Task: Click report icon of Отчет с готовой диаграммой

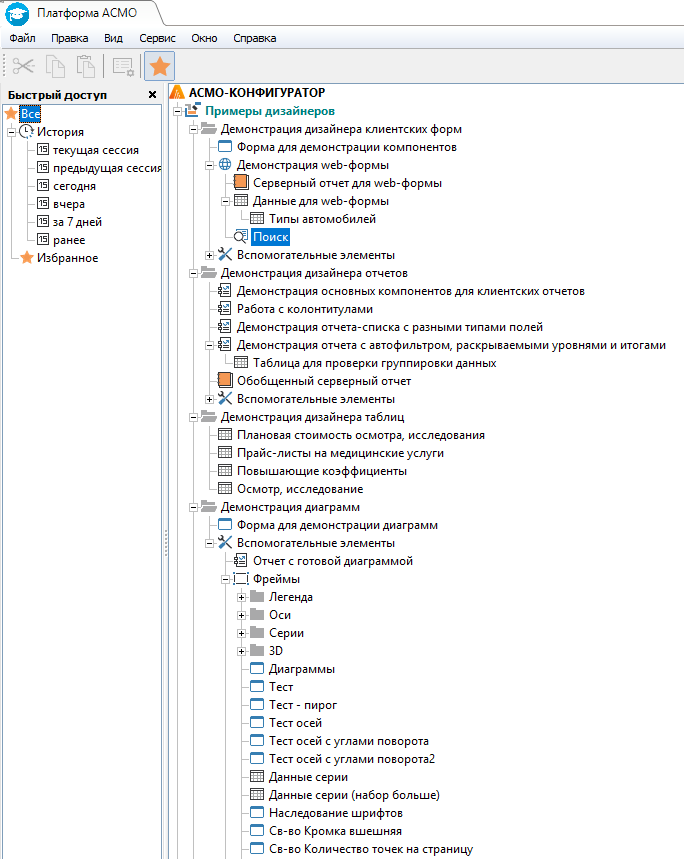Action: 240,560
